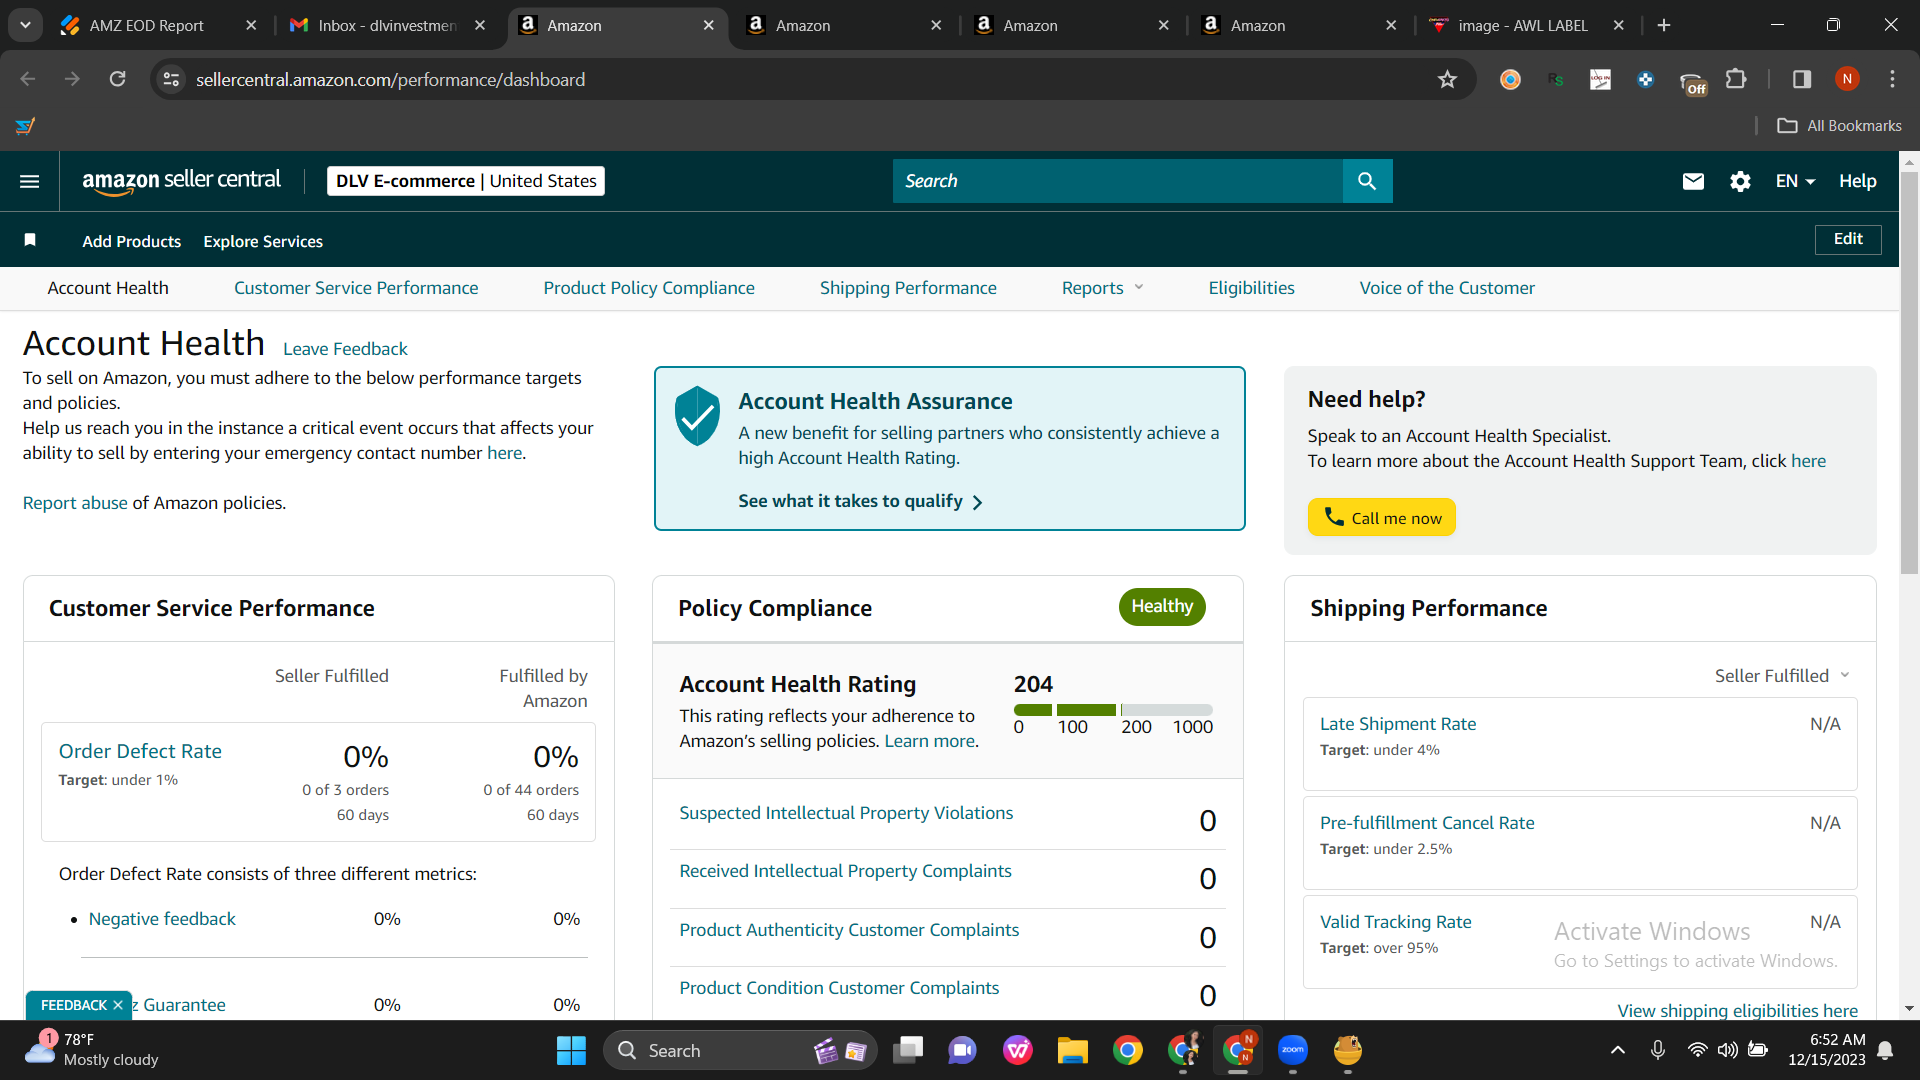Screen dimensions: 1920x1080
Task: Click the Edit button
Action: pyautogui.click(x=1848, y=239)
